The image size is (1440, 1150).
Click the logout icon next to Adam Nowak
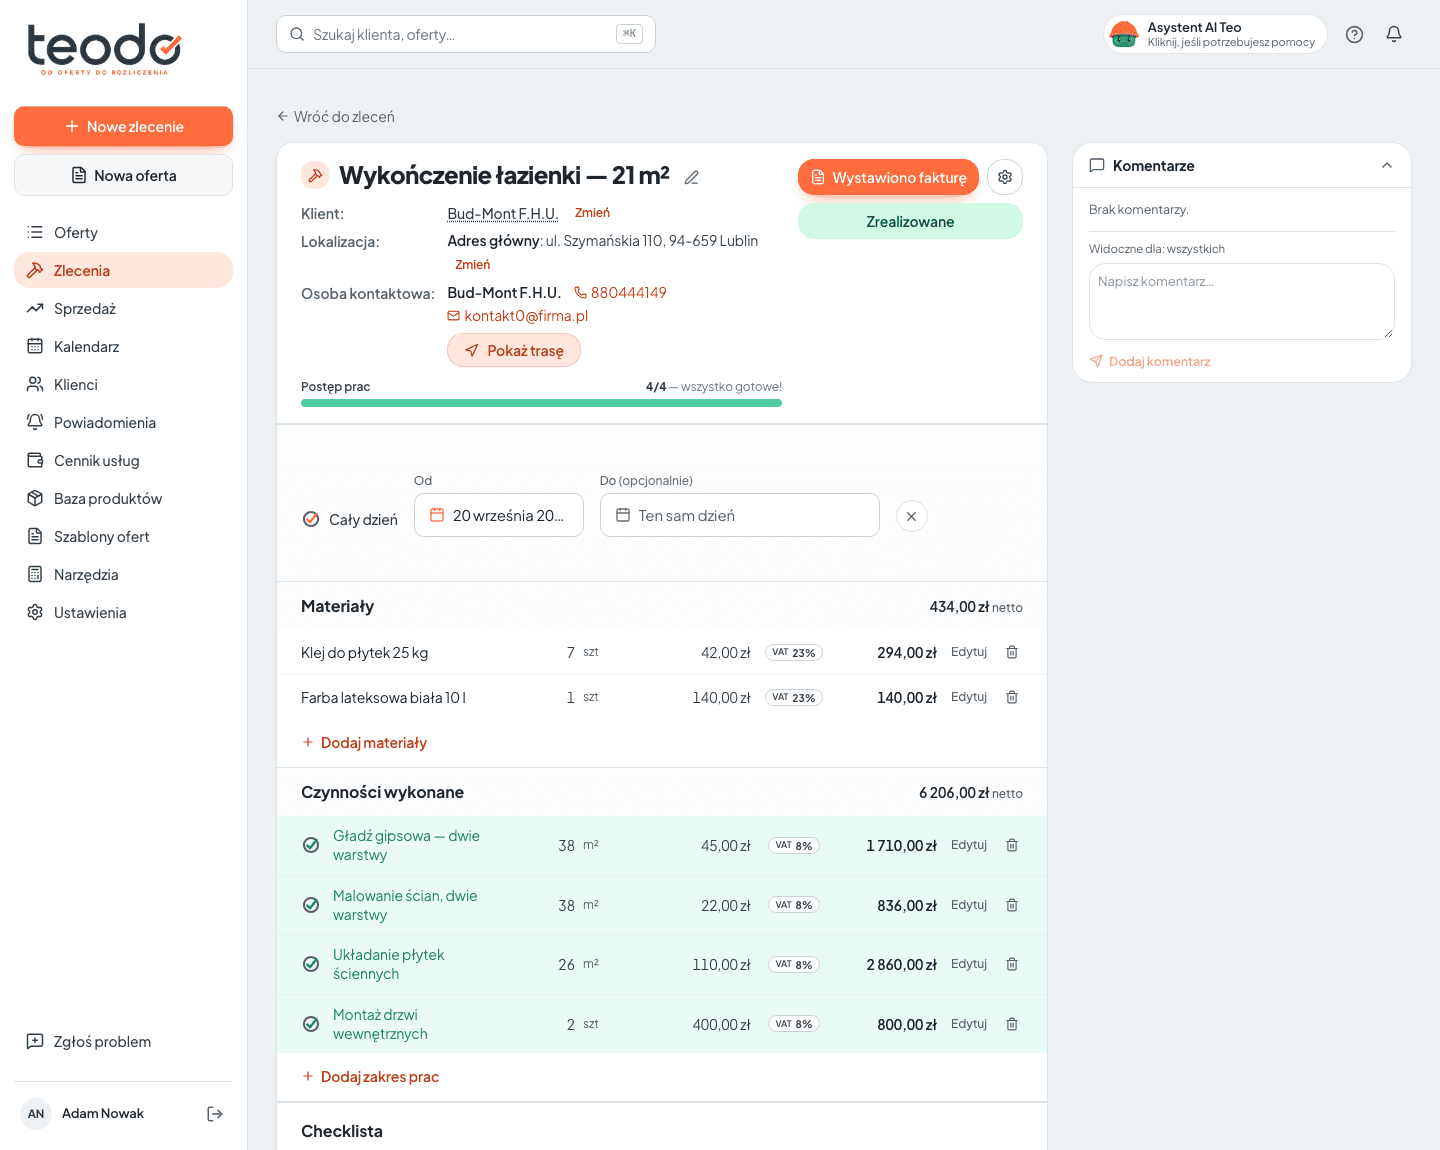pyautogui.click(x=215, y=1114)
